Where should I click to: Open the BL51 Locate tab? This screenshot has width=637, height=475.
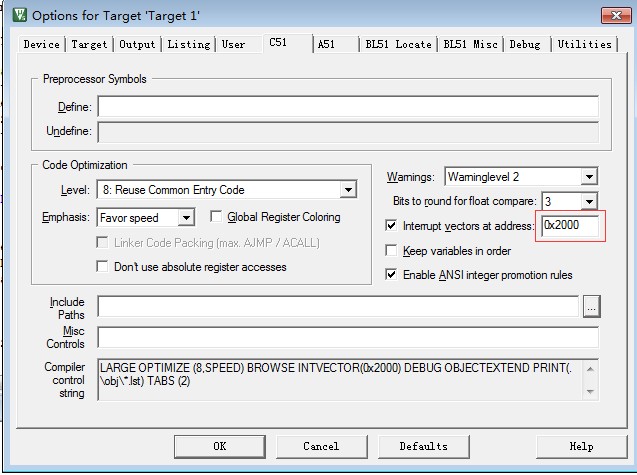tap(398, 44)
